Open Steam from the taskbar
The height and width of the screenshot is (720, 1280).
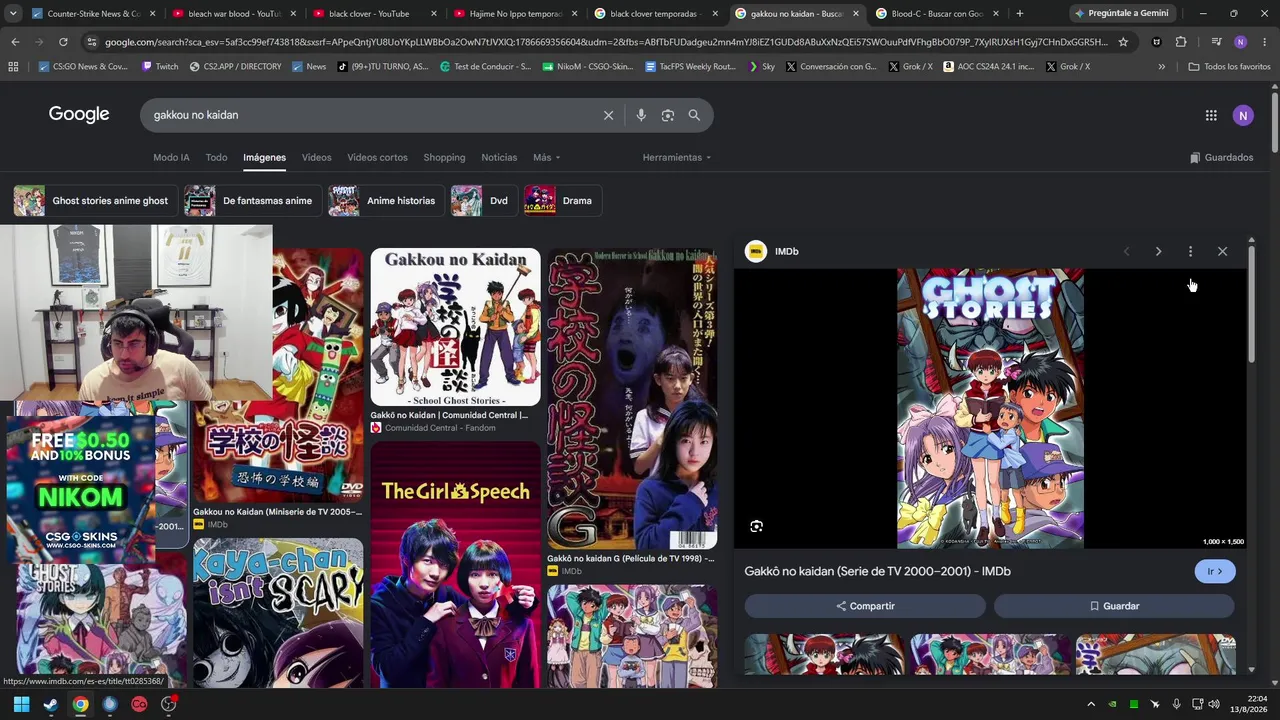tap(51, 704)
